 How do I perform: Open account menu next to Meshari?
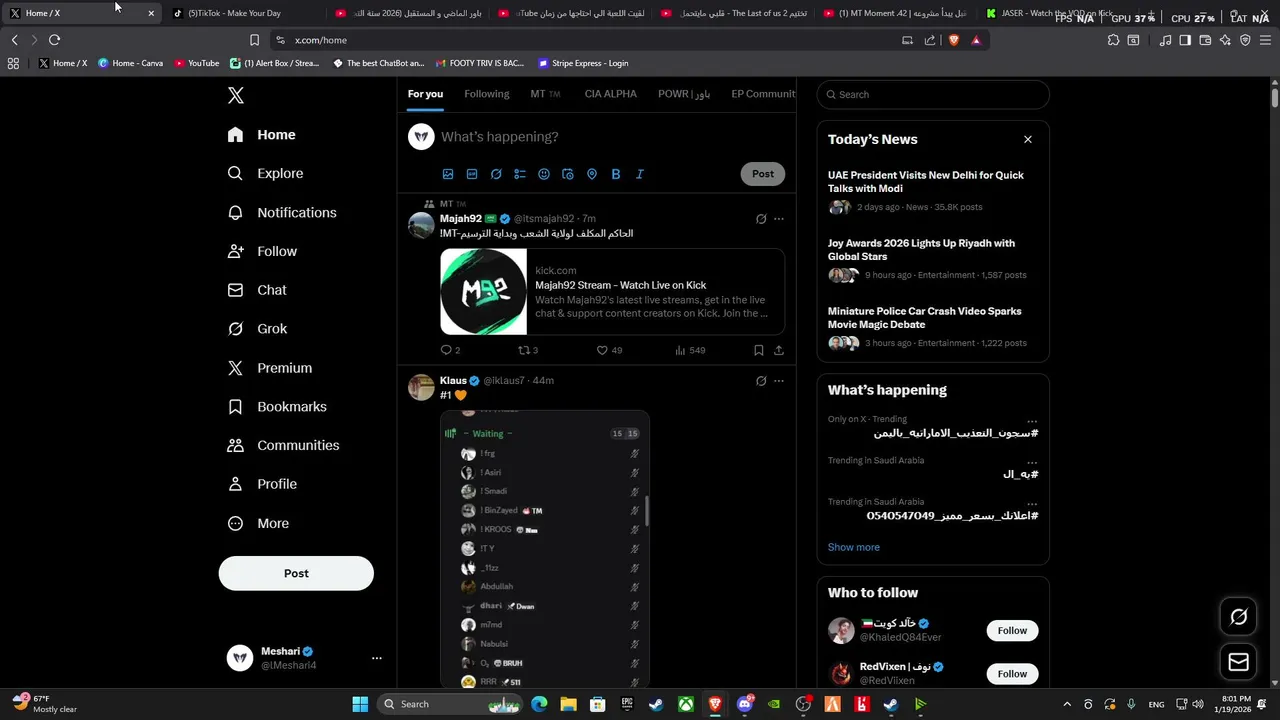tap(377, 658)
